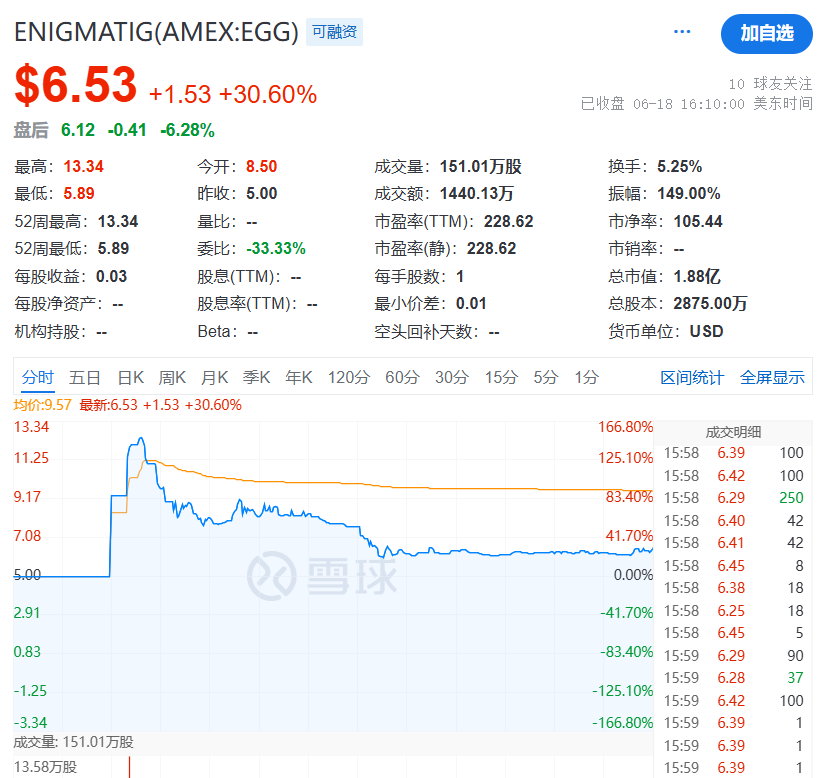Image resolution: width=824 pixels, height=778 pixels.
Task: Choose the 30分 interval chart
Action: point(451,377)
